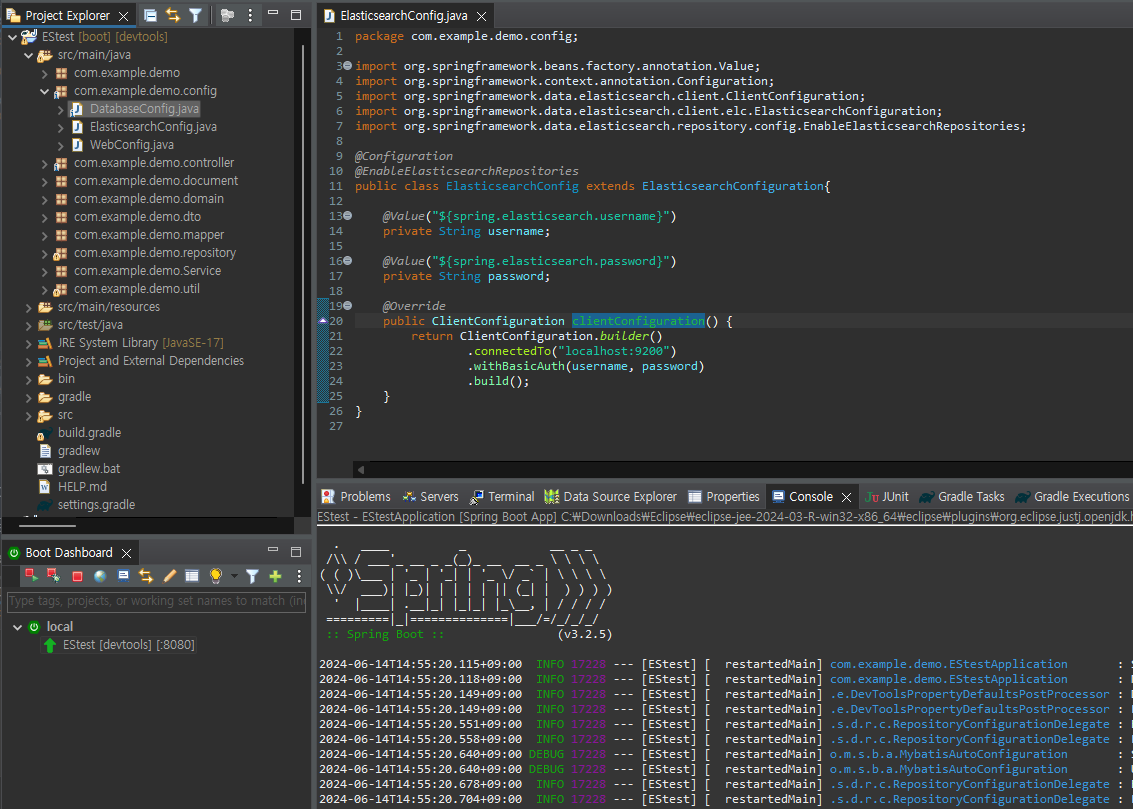Toggle the Boot Dashboard filter funnel

[x=252, y=576]
